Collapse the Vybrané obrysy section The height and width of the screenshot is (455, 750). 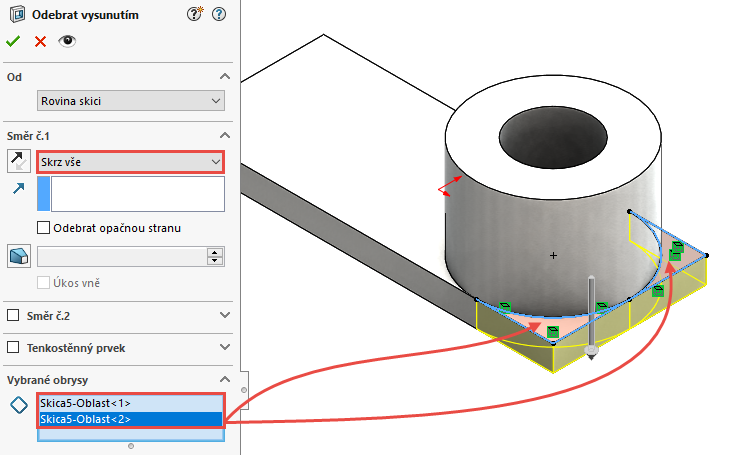click(x=225, y=379)
